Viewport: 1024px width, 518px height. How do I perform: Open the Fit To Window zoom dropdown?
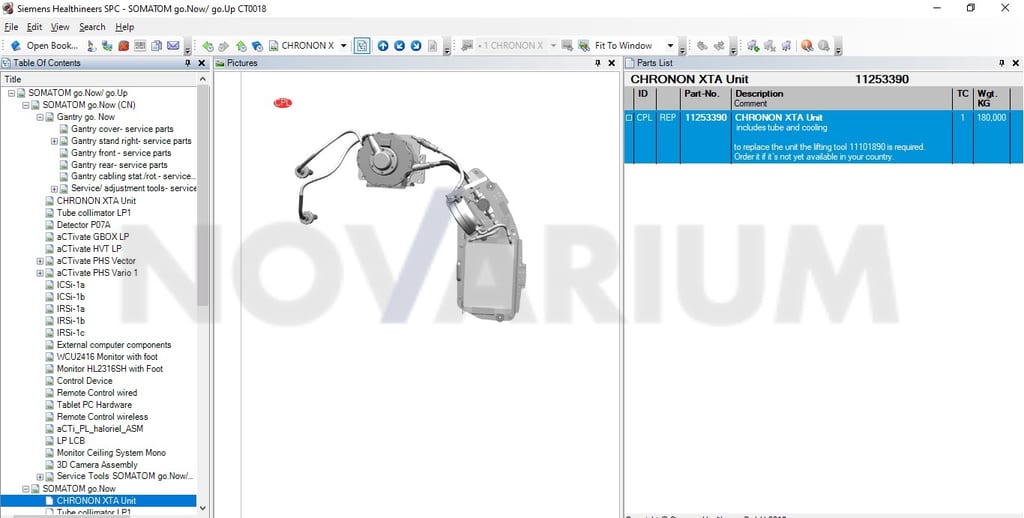(670, 46)
